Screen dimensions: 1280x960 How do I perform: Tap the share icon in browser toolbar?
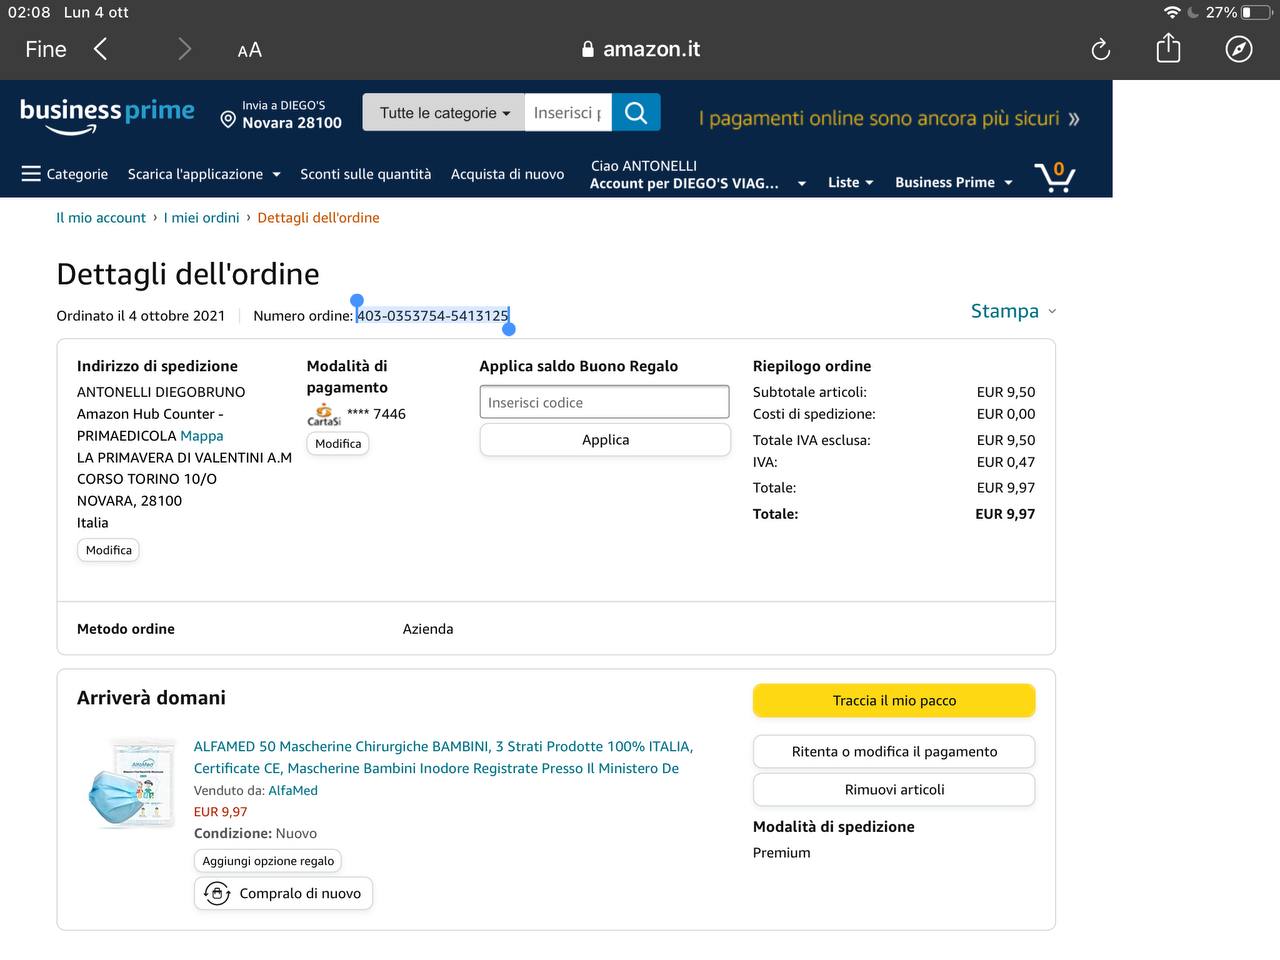coord(1168,48)
